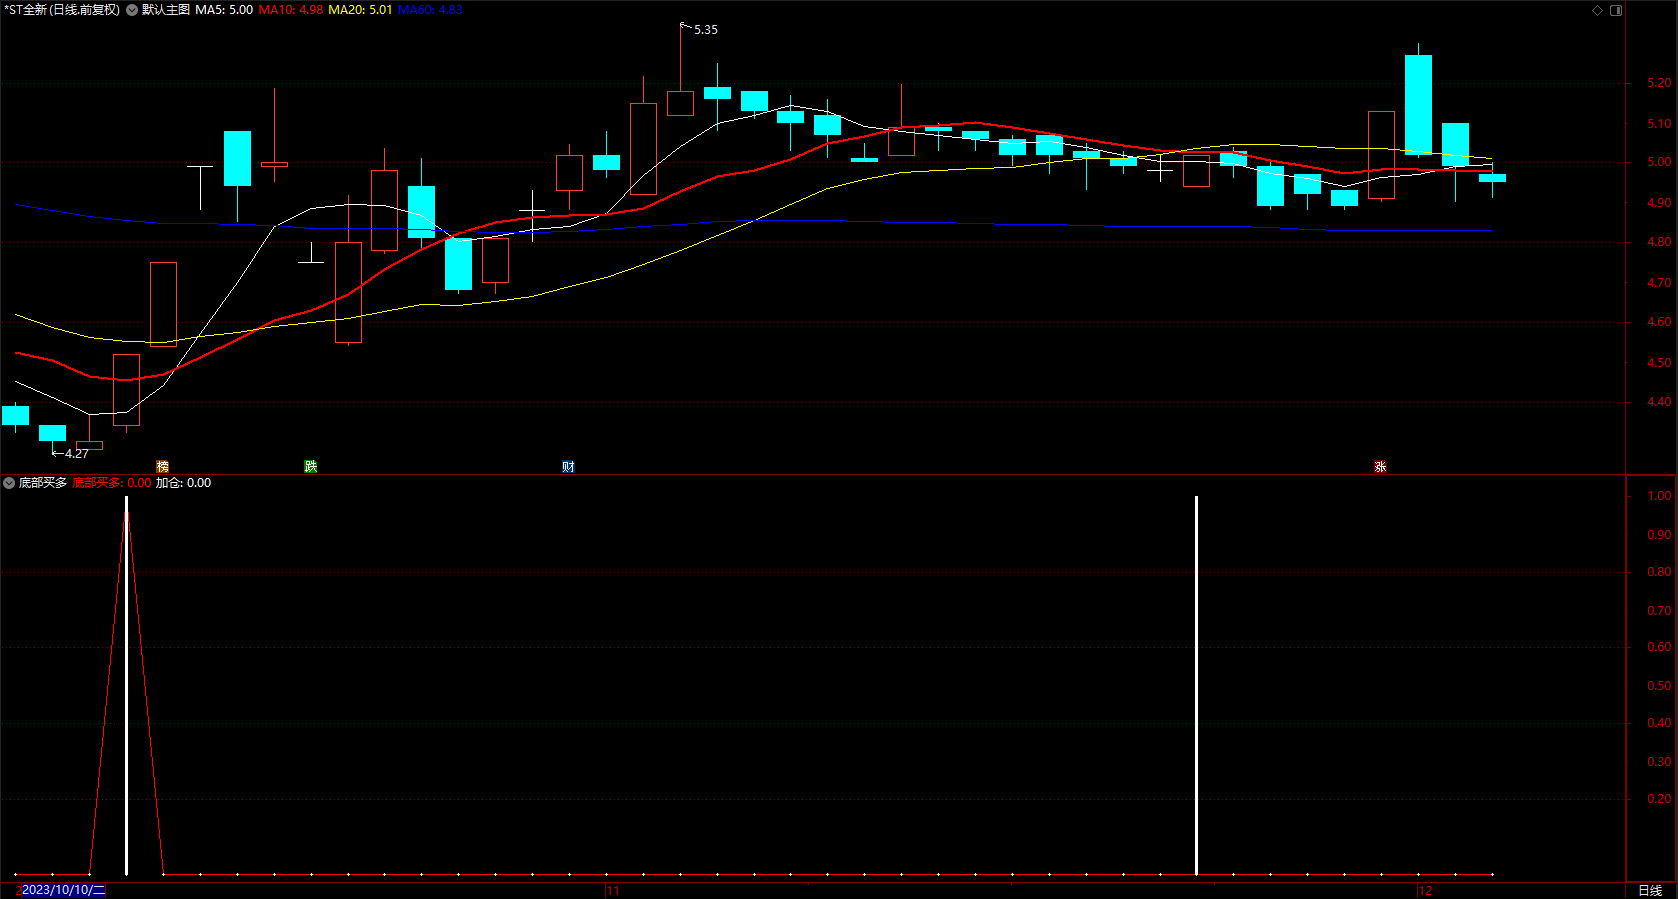Click the 5.35 high price annotation
Viewport: 1678px width, 899px height.
[706, 30]
